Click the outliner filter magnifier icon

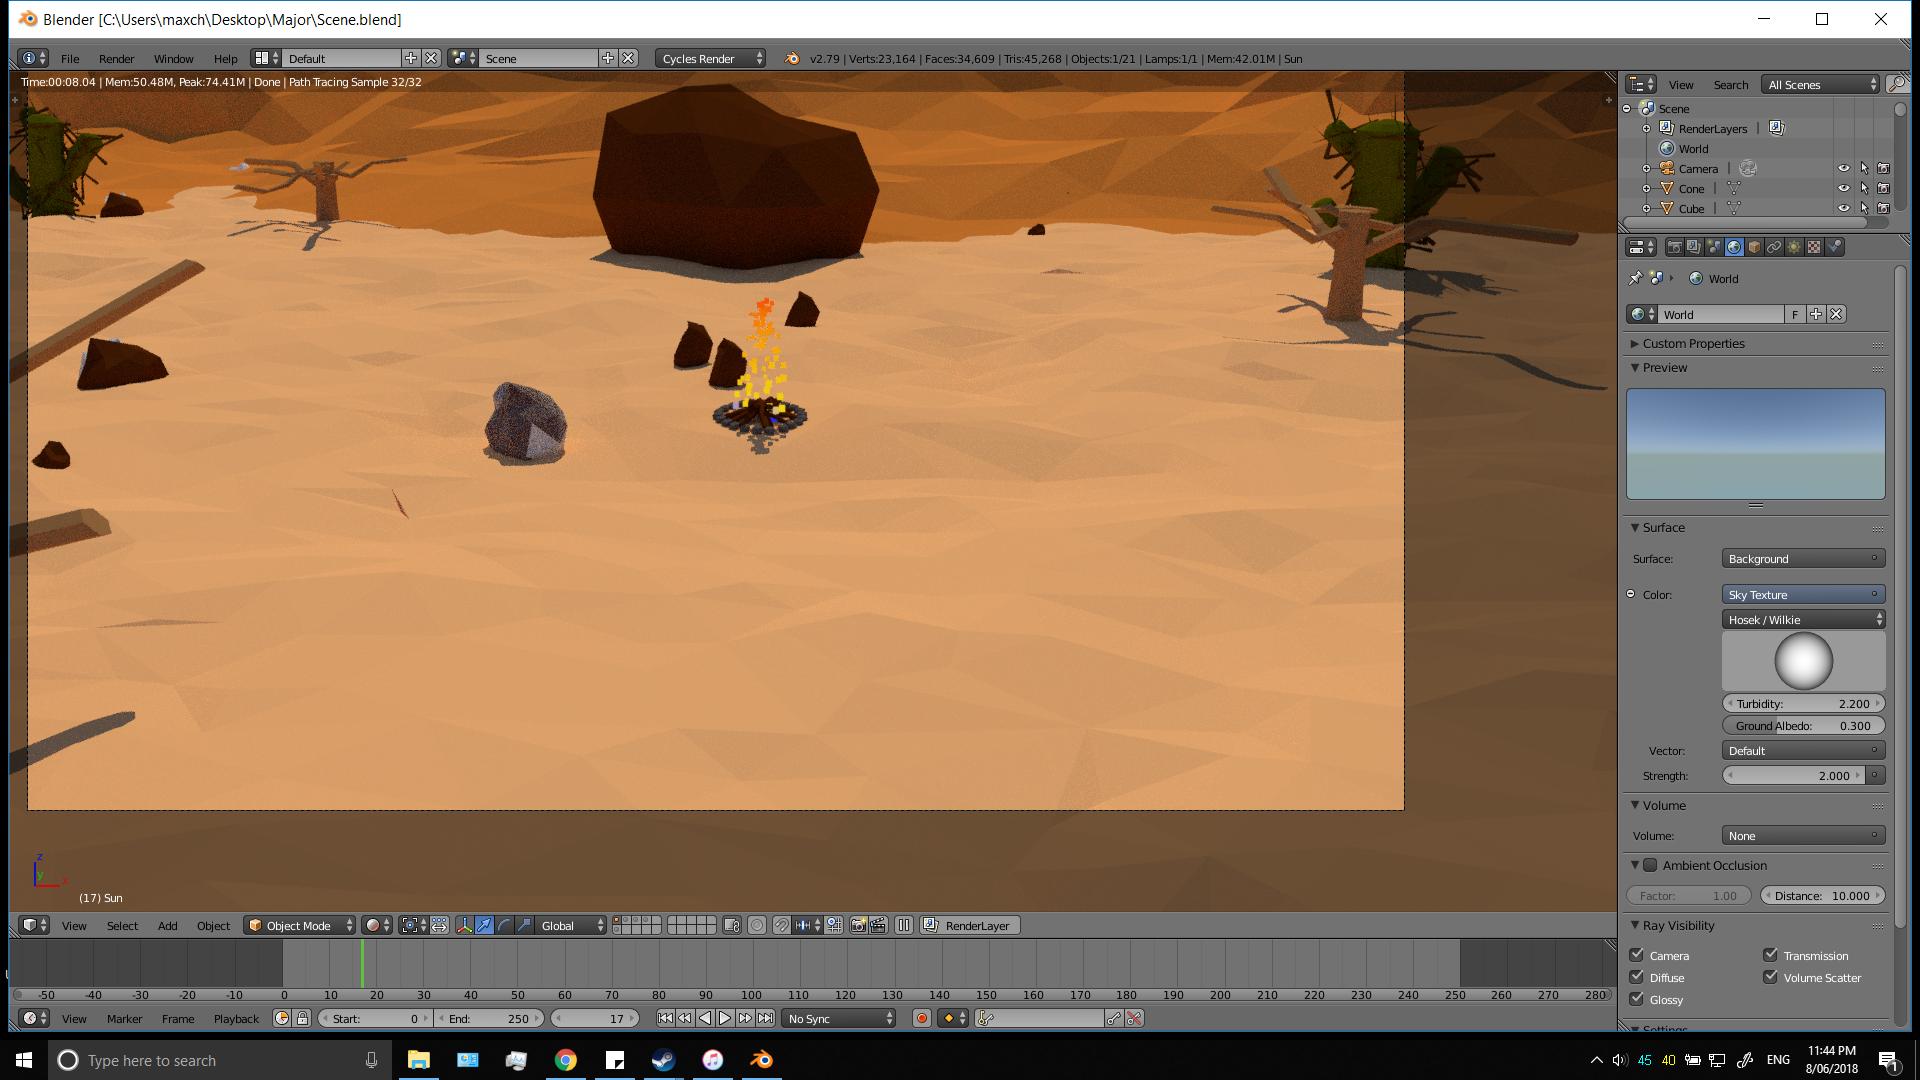tap(1897, 84)
